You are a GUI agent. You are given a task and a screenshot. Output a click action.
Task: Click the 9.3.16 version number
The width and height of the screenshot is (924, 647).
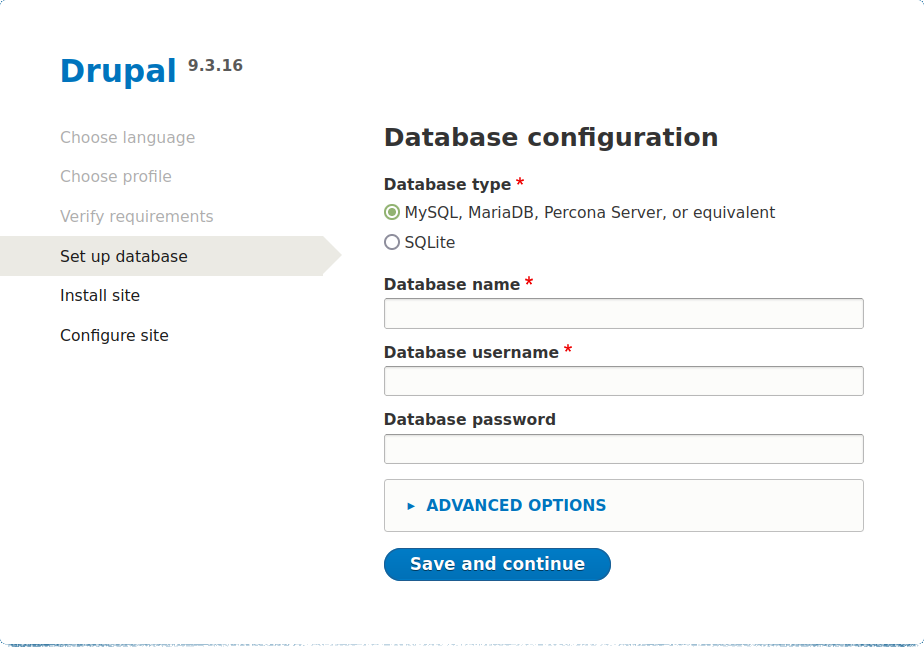point(215,66)
